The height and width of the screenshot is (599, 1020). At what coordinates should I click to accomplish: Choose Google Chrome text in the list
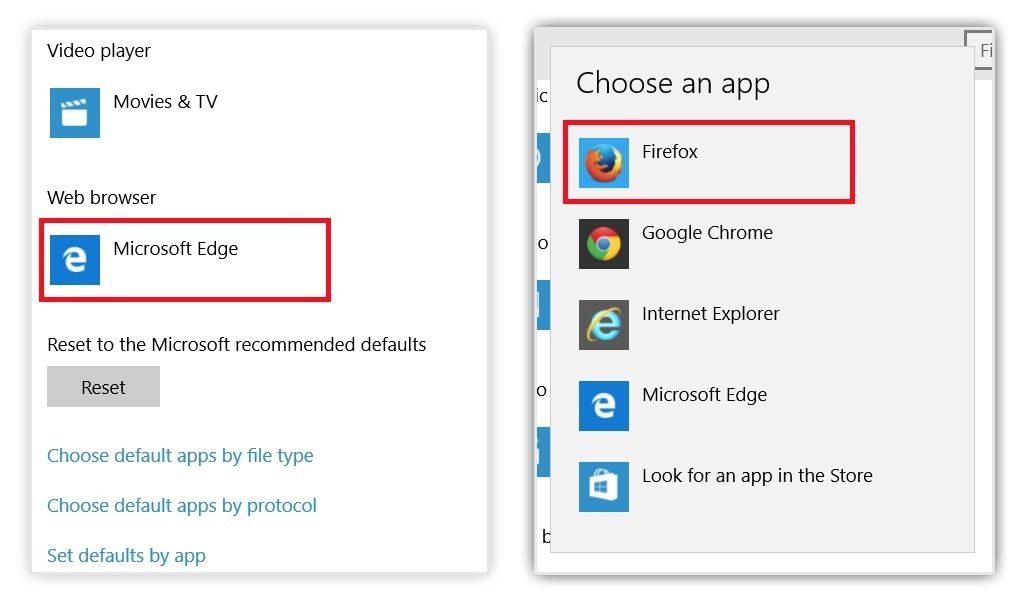coord(707,233)
